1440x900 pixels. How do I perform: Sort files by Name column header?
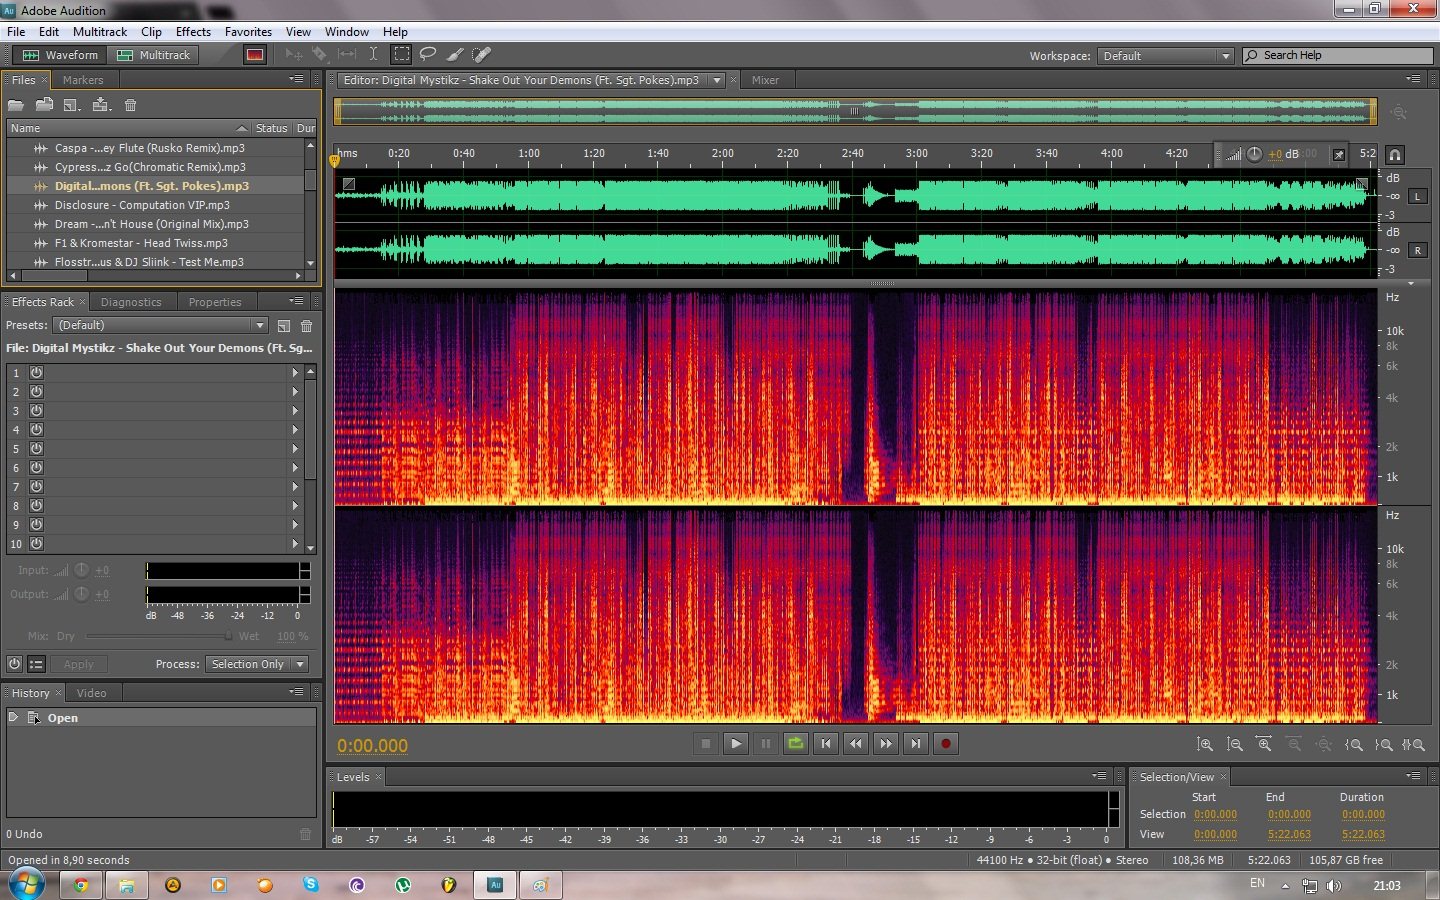click(x=128, y=128)
